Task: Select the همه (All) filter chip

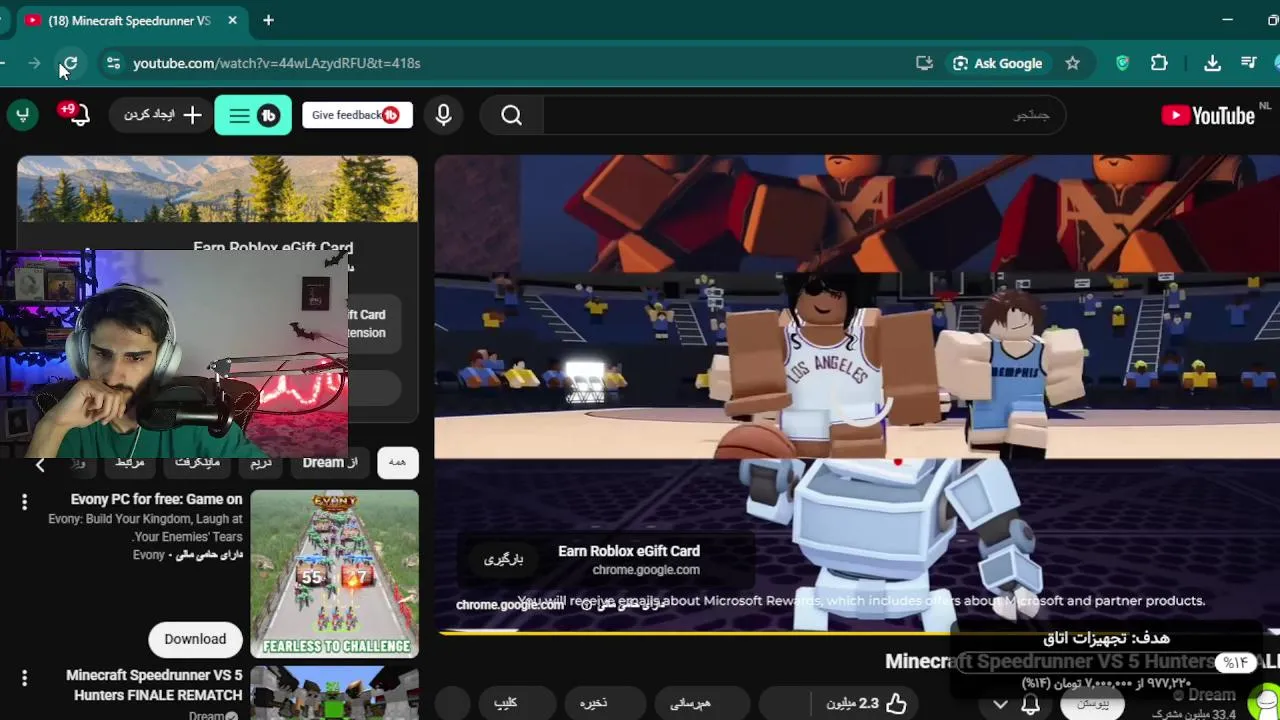Action: [397, 462]
